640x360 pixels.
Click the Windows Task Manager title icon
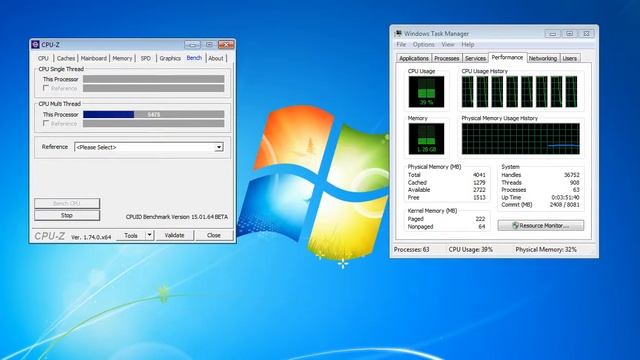(398, 33)
